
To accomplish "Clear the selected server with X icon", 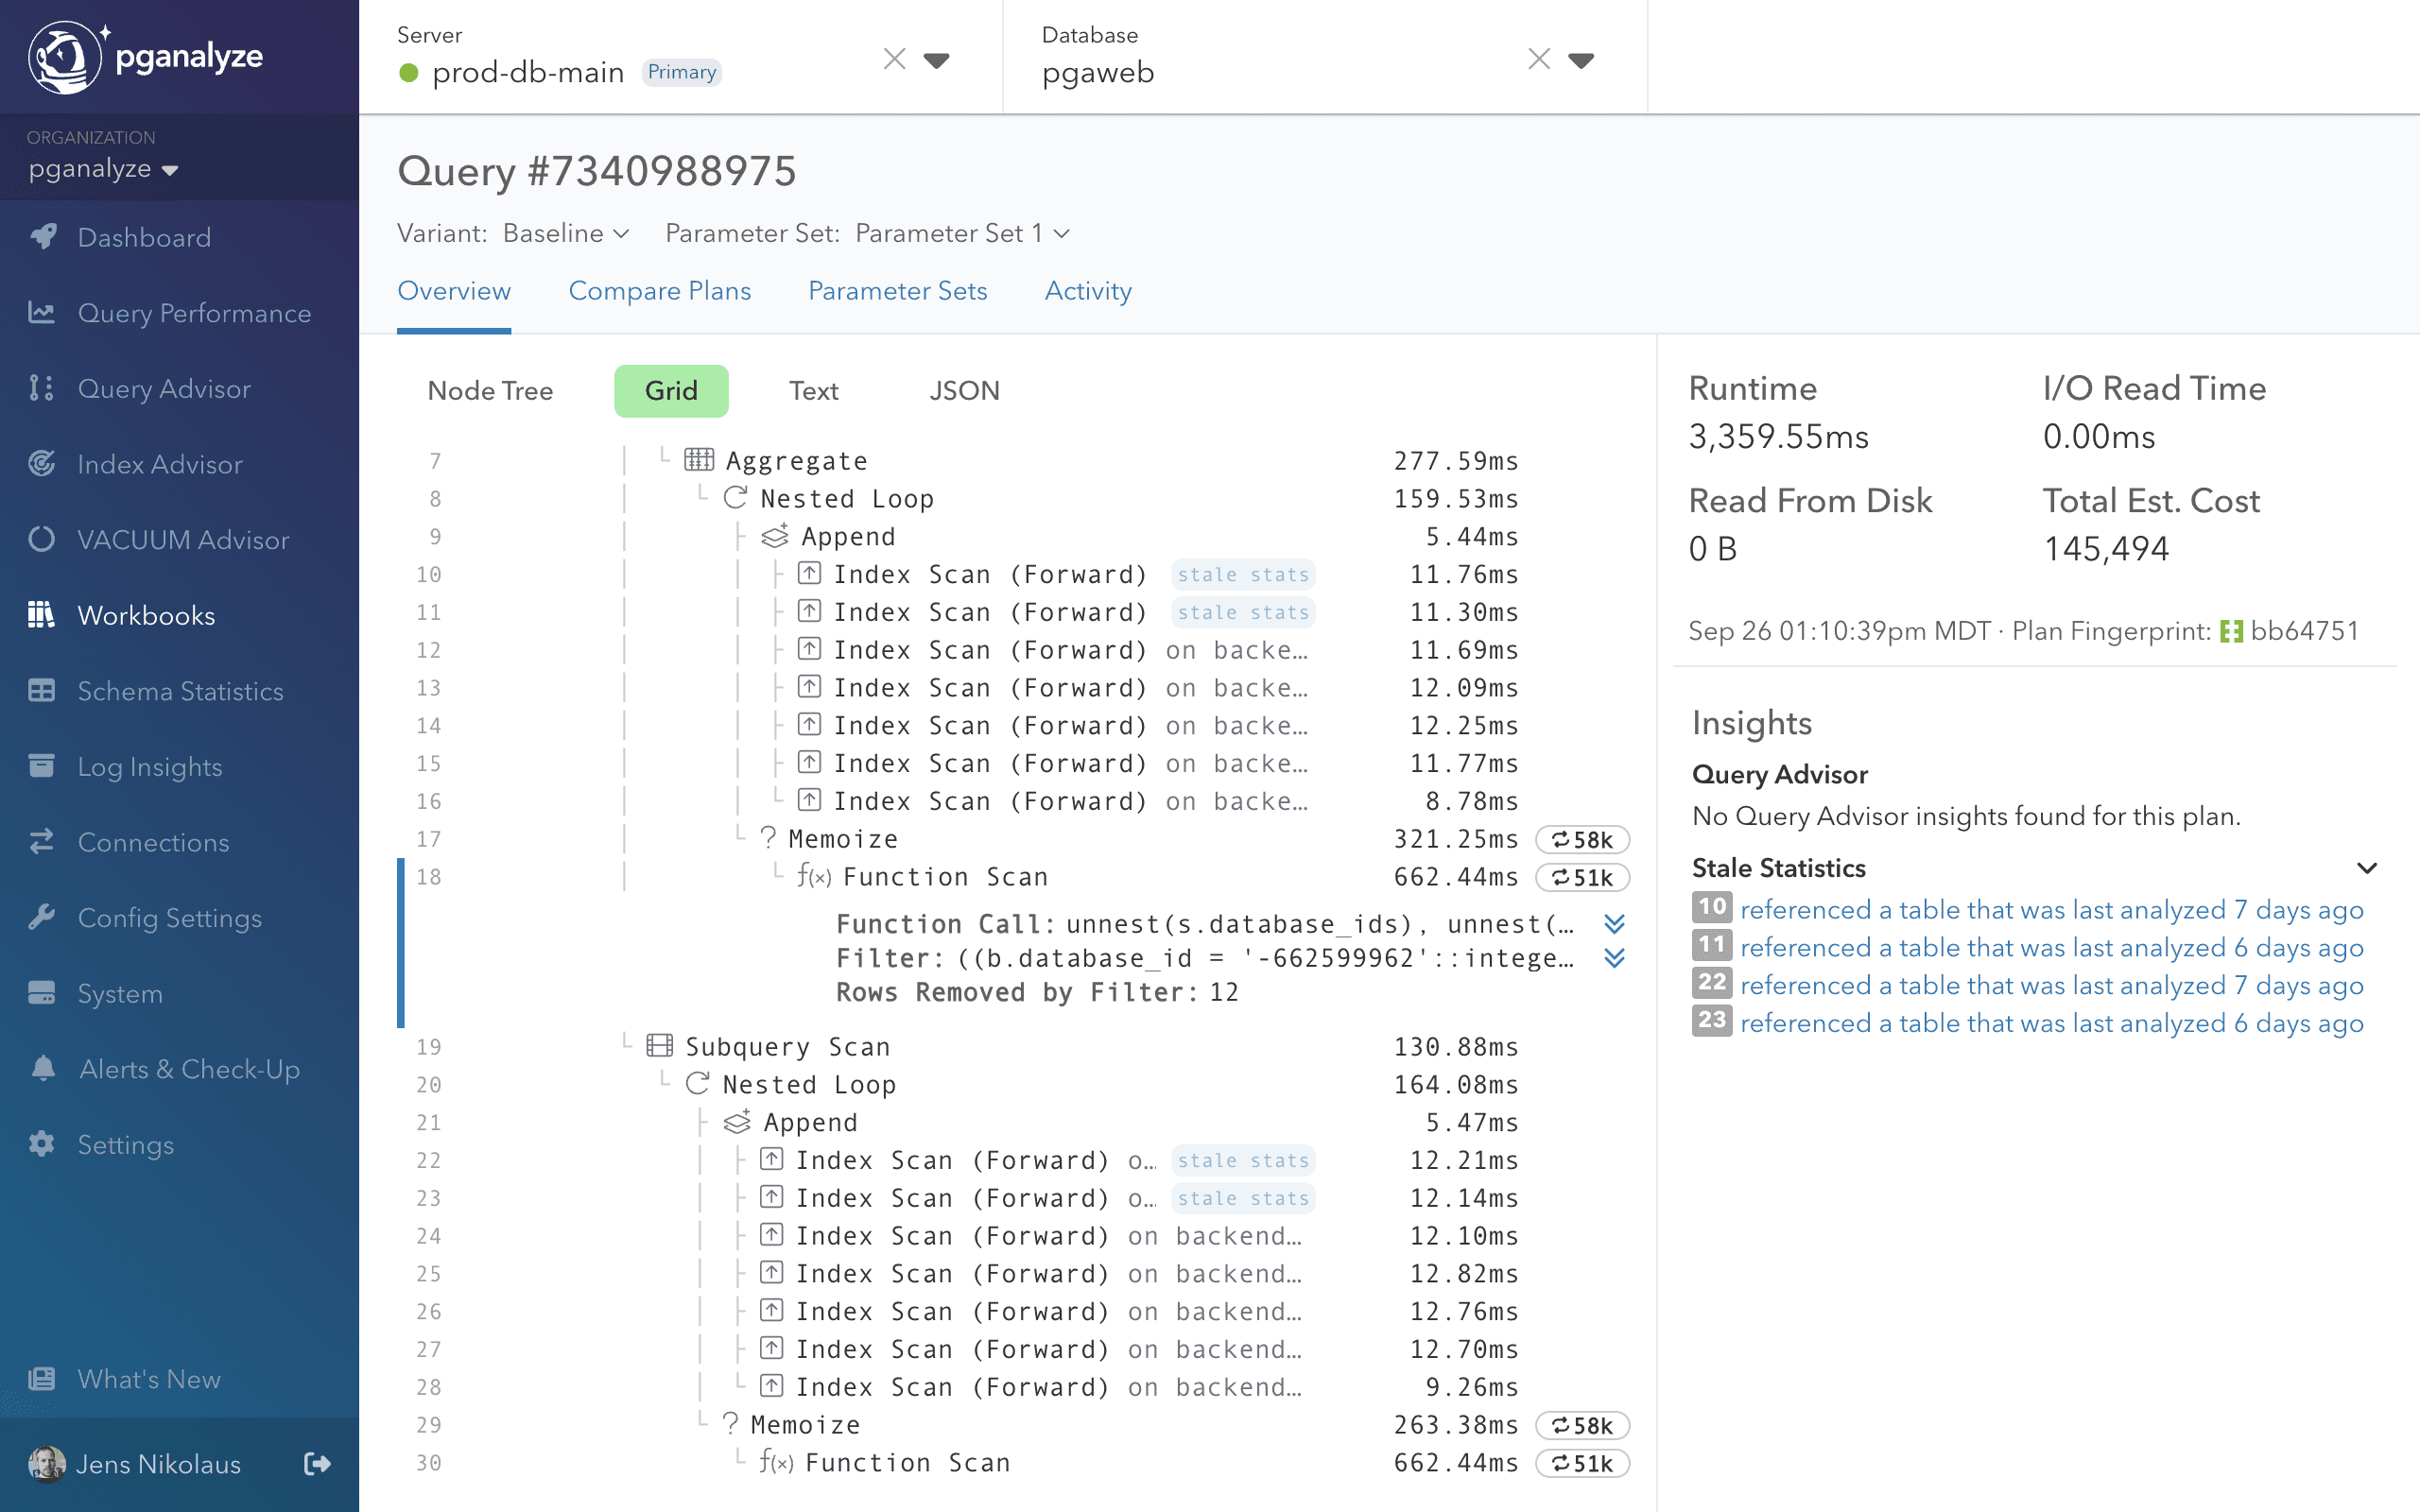I will pos(894,60).
